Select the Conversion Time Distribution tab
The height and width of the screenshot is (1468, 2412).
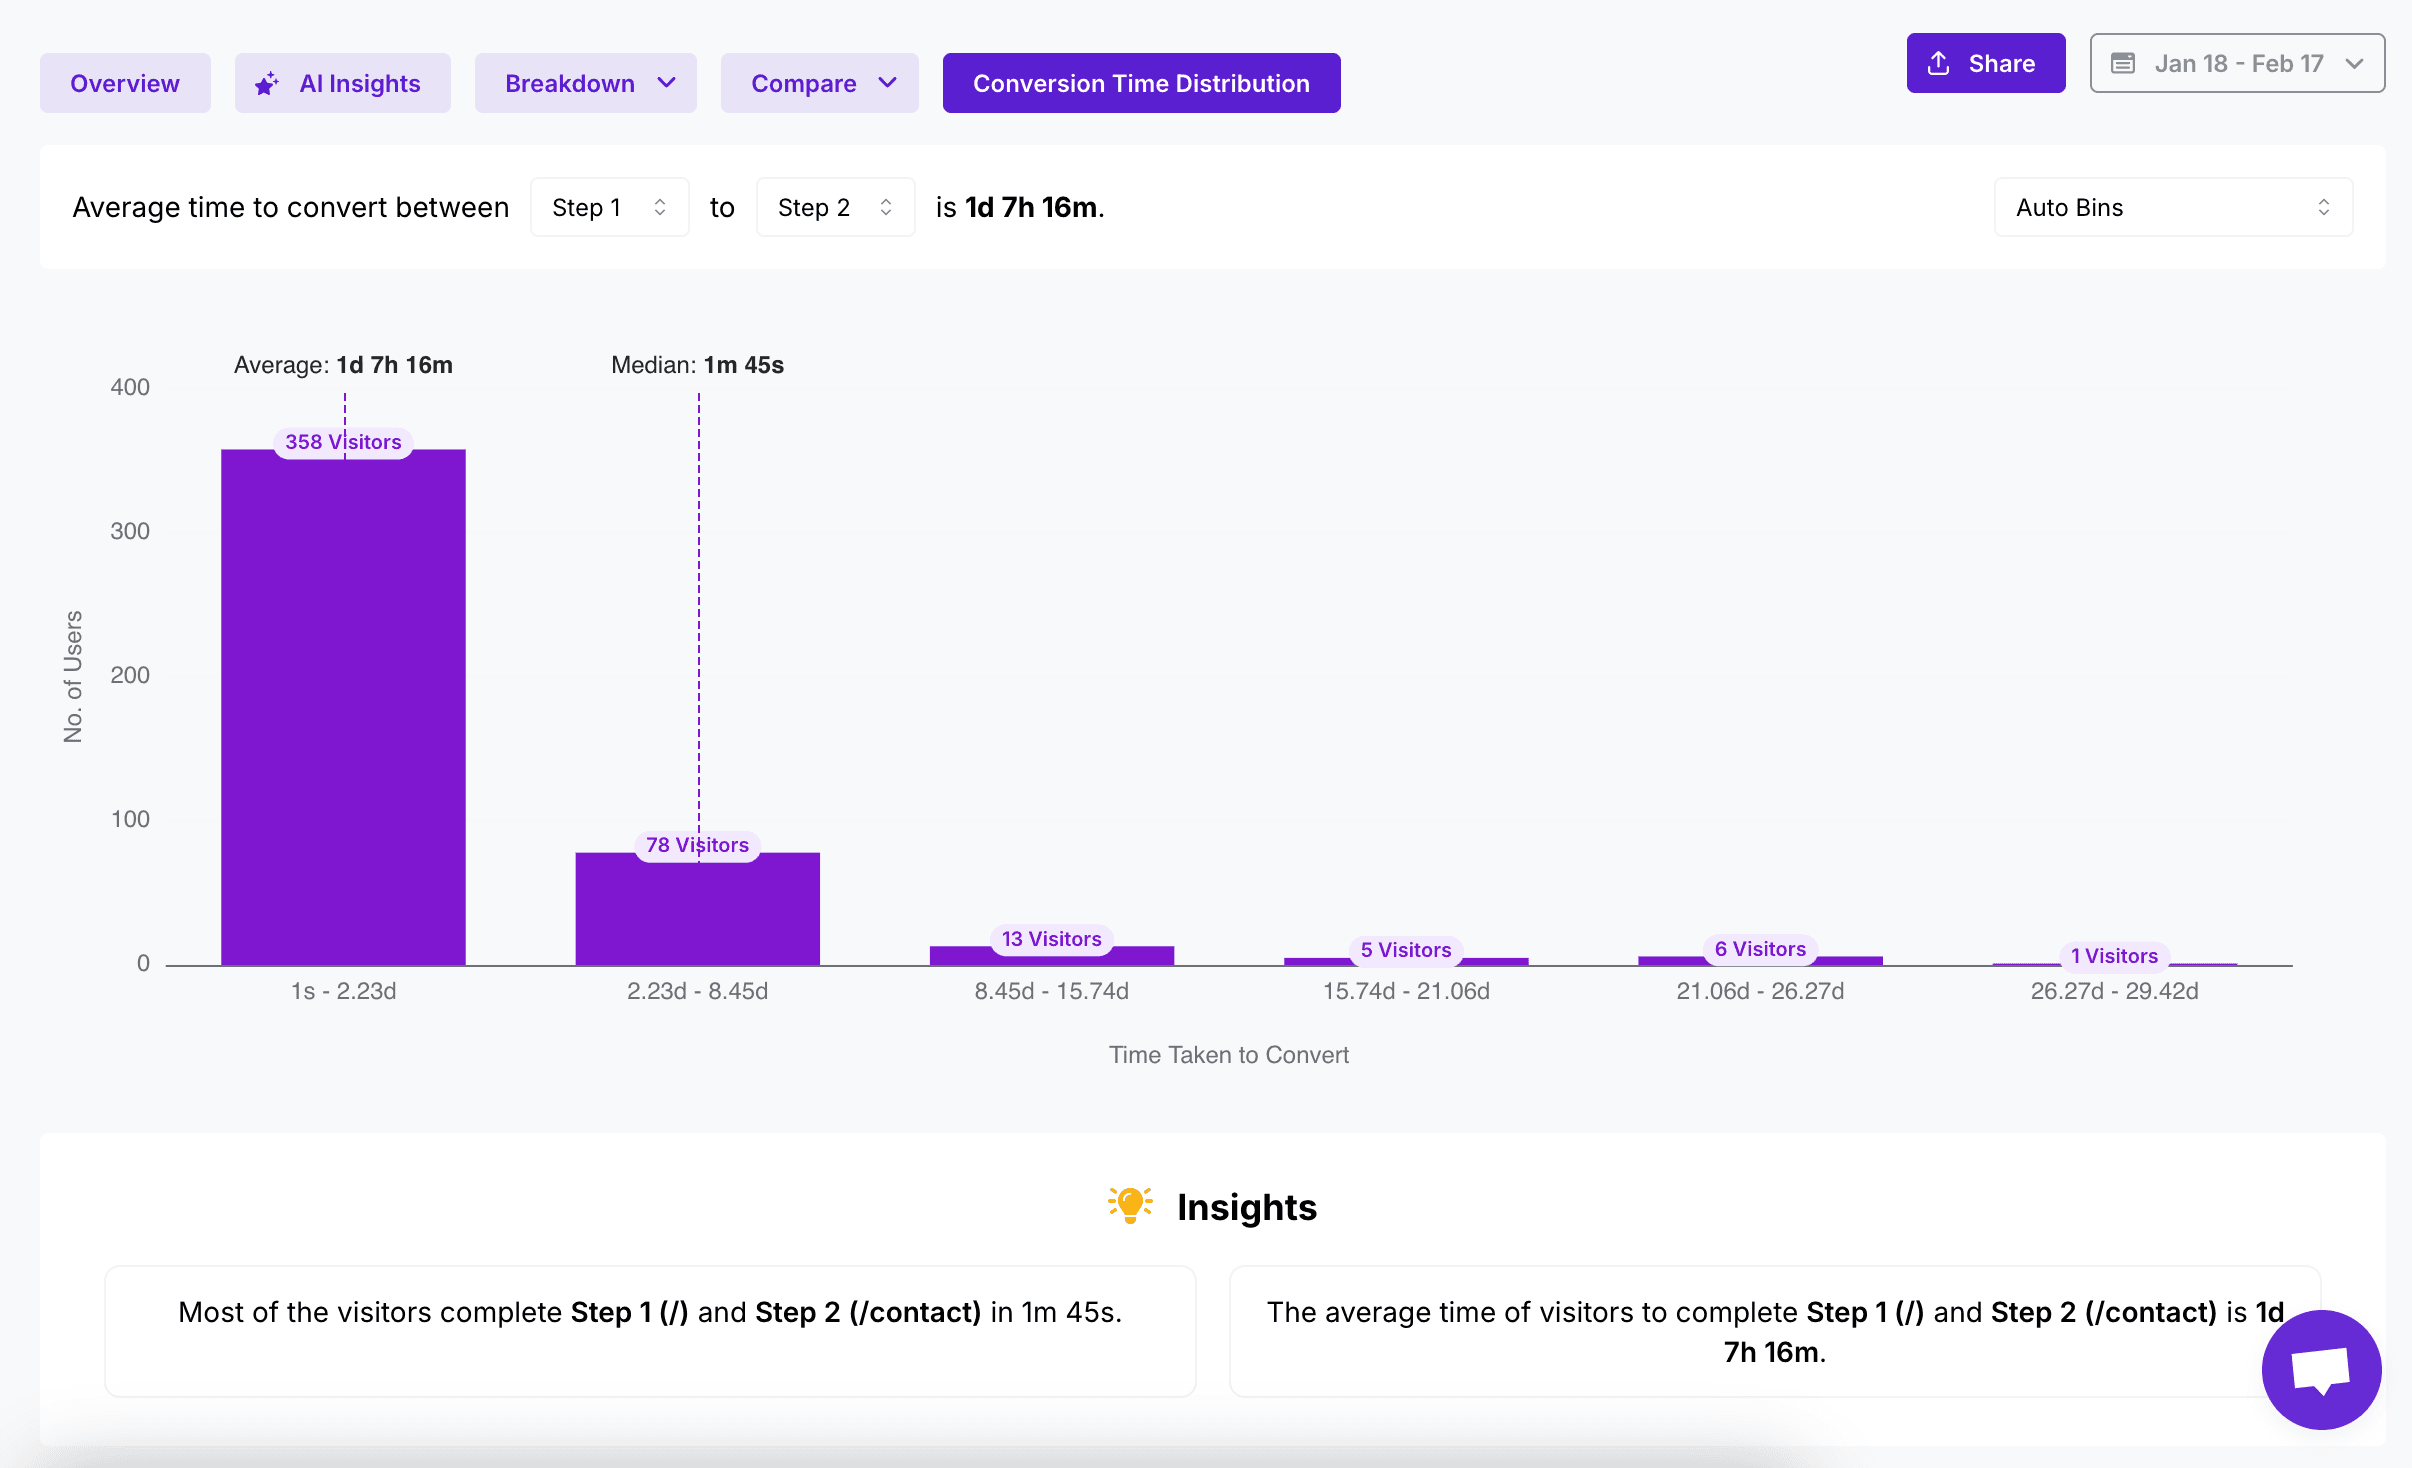pyautogui.click(x=1142, y=83)
